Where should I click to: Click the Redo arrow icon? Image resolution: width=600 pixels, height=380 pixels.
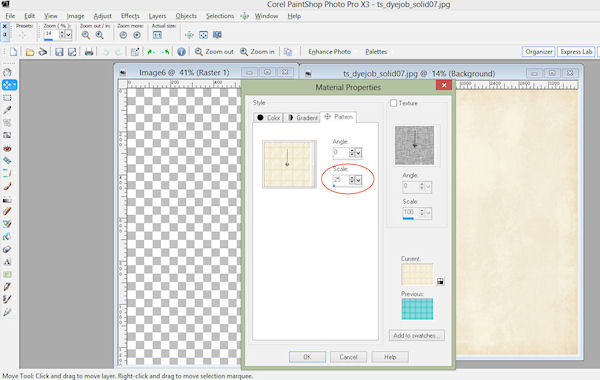[118, 52]
